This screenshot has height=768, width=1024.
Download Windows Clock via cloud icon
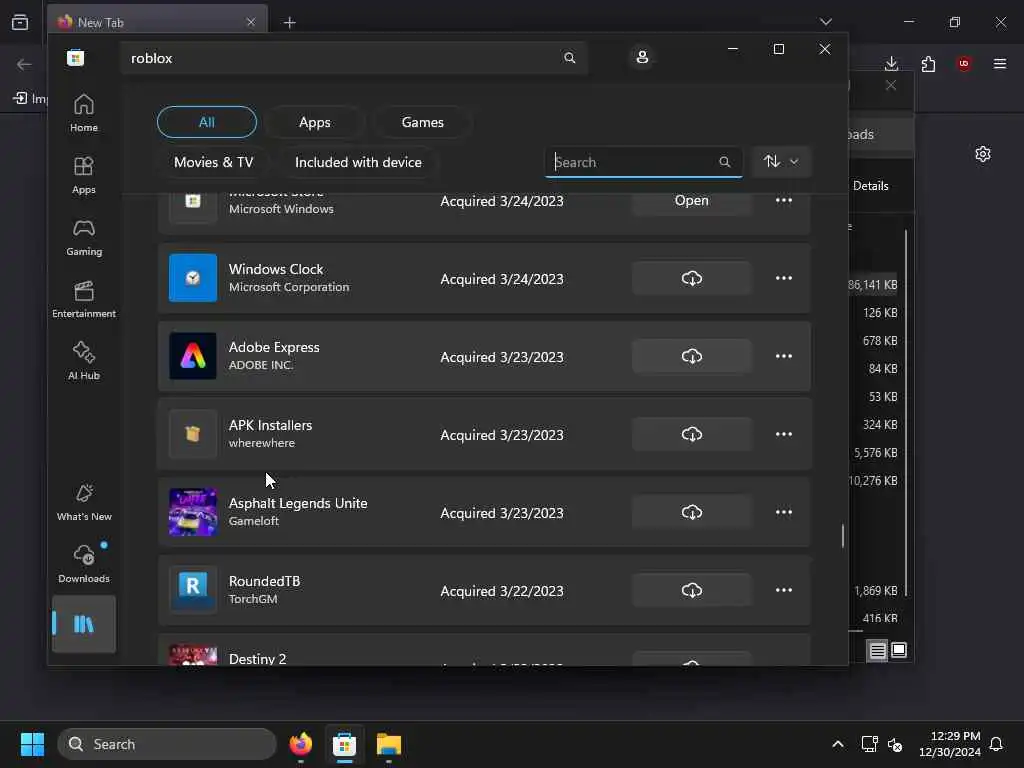click(692, 278)
